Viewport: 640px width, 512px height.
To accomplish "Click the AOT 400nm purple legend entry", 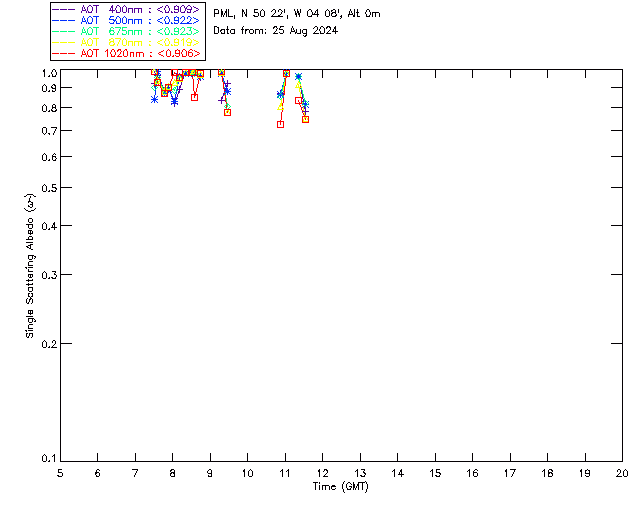I will point(126,9).
